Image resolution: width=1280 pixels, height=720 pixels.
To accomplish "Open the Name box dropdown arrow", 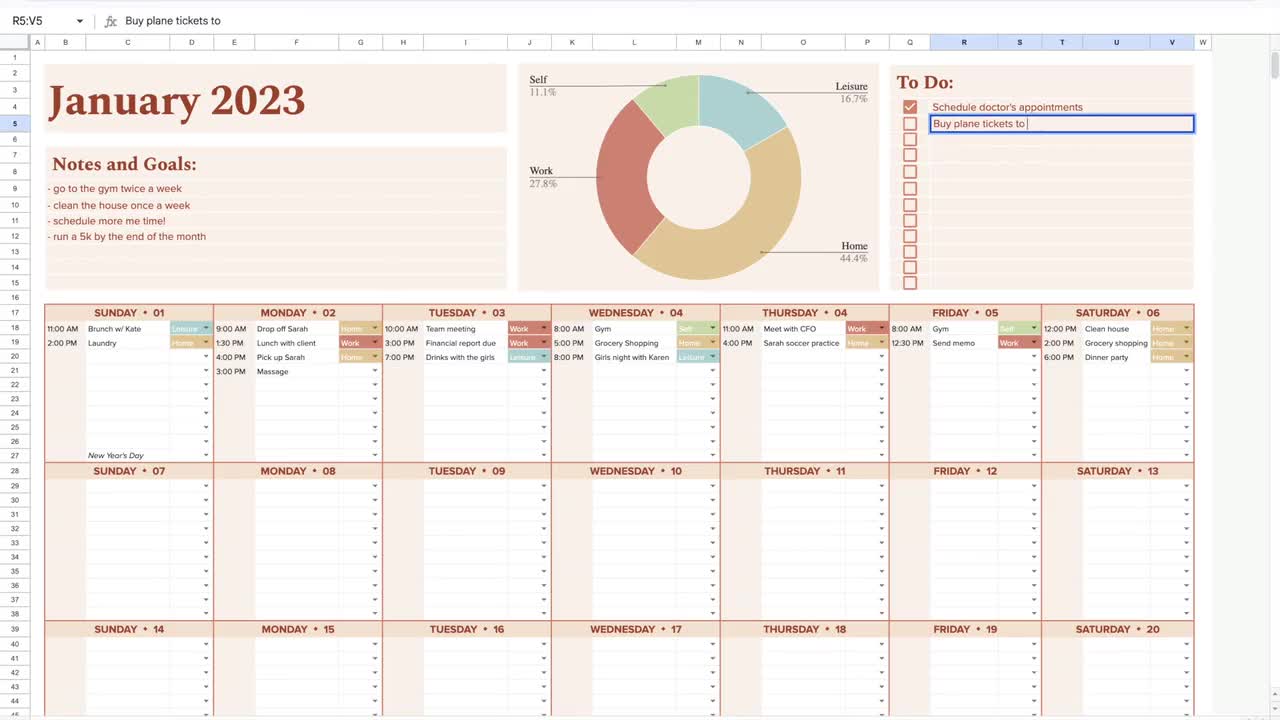I will 80,21.
